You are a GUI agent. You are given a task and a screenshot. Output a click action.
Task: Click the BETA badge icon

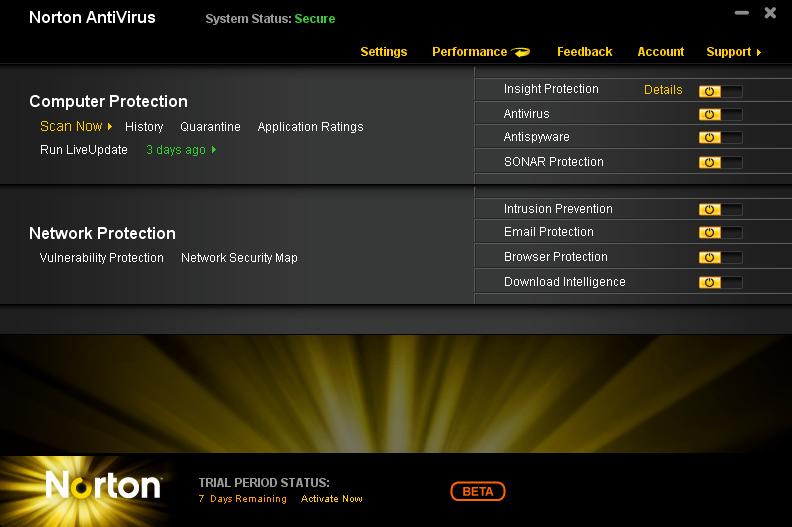coord(478,491)
